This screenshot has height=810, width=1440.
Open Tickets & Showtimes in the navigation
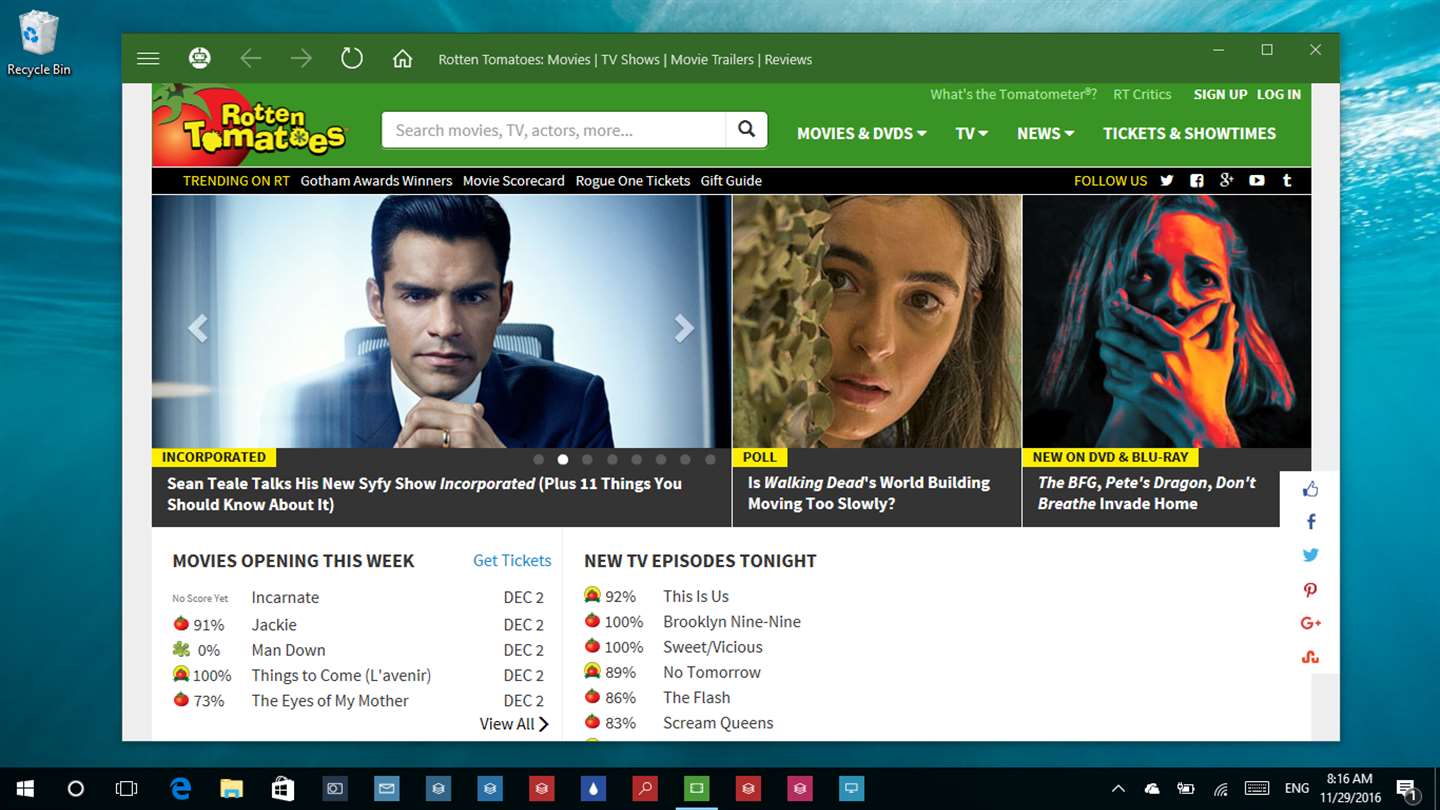pos(1189,133)
